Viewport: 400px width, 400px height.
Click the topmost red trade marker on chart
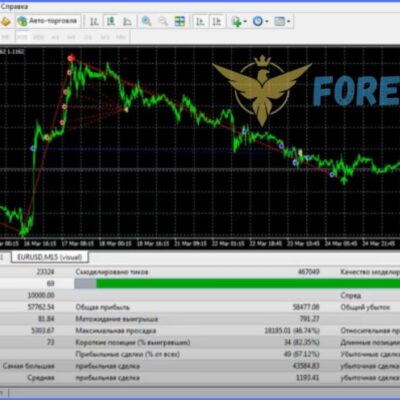71,58
